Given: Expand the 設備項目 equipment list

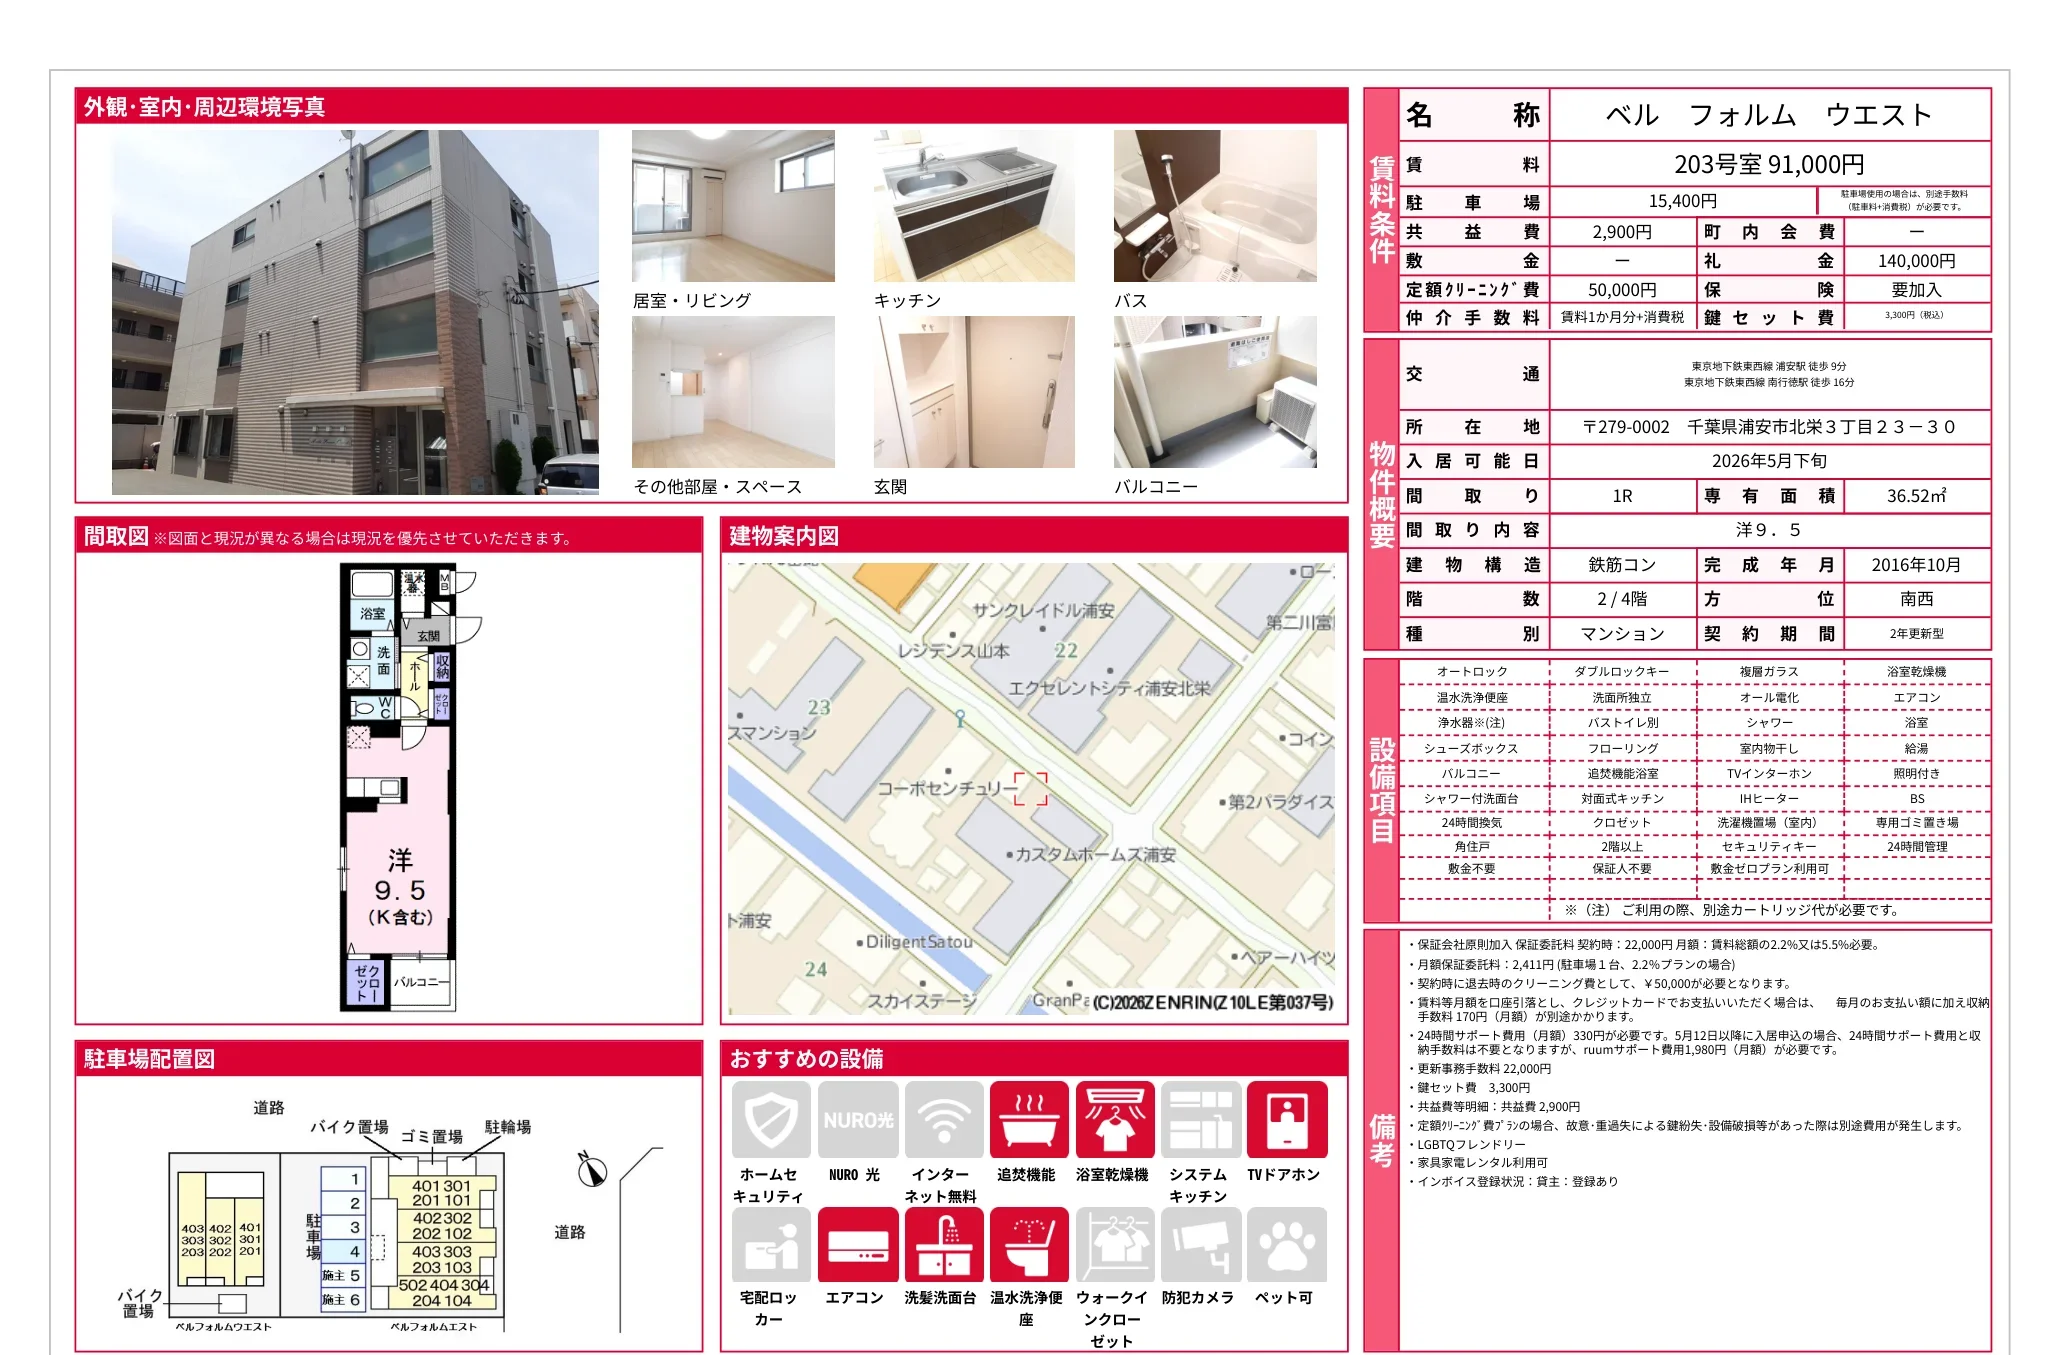Looking at the screenshot, I should (1383, 790).
